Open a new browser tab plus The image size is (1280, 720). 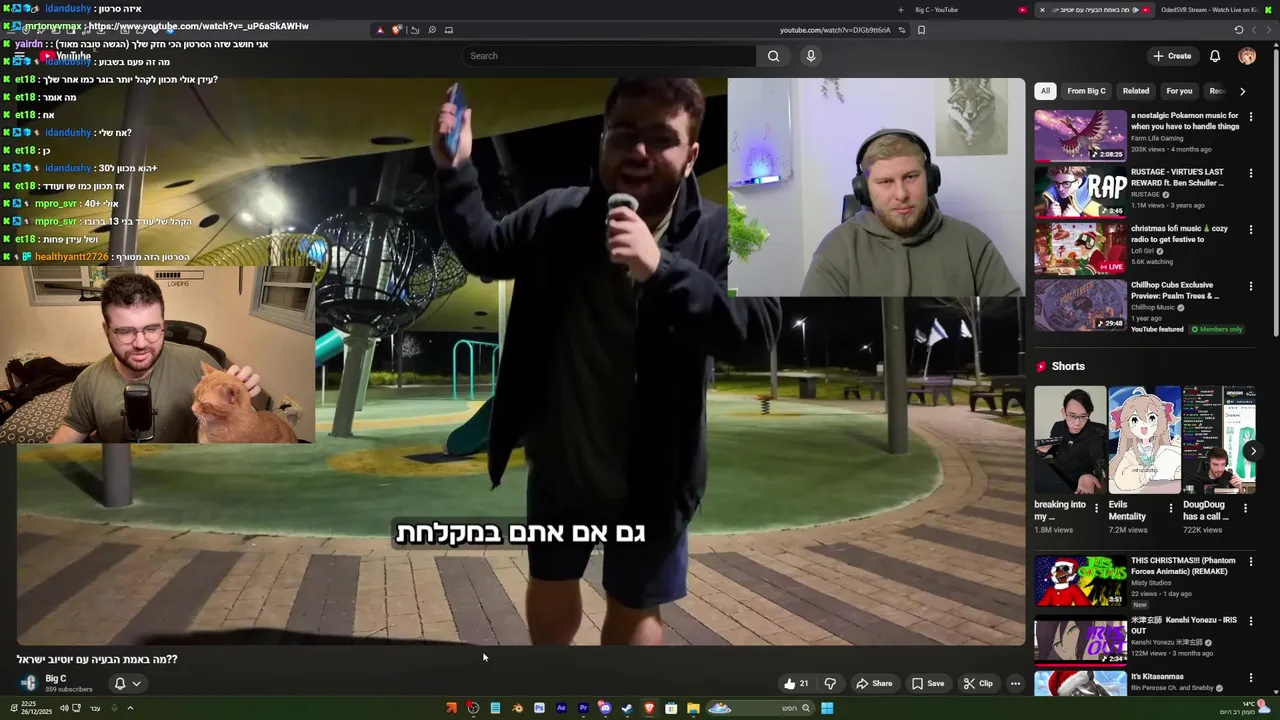[901, 10]
